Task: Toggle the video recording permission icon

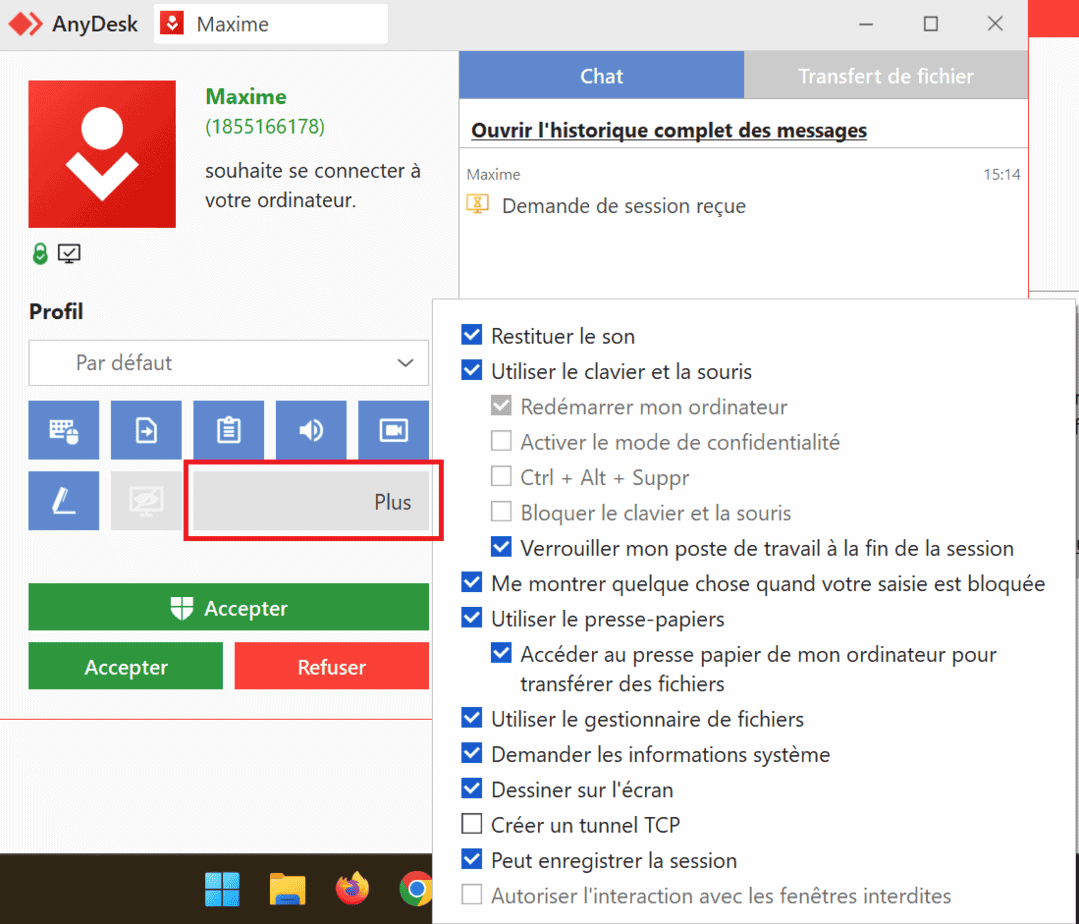Action: (x=393, y=430)
